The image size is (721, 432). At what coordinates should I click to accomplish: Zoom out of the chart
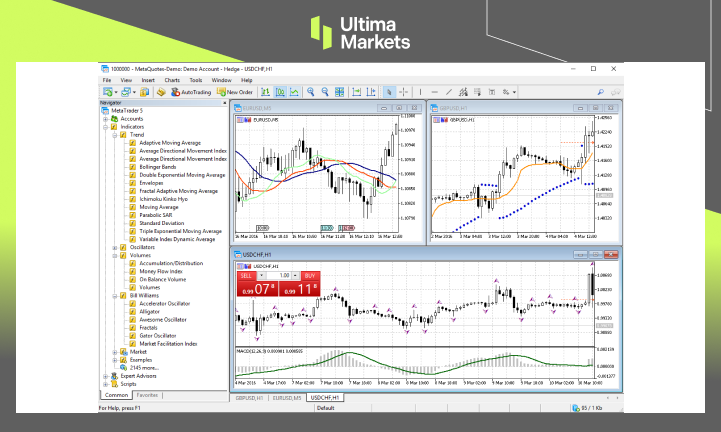[x=325, y=92]
